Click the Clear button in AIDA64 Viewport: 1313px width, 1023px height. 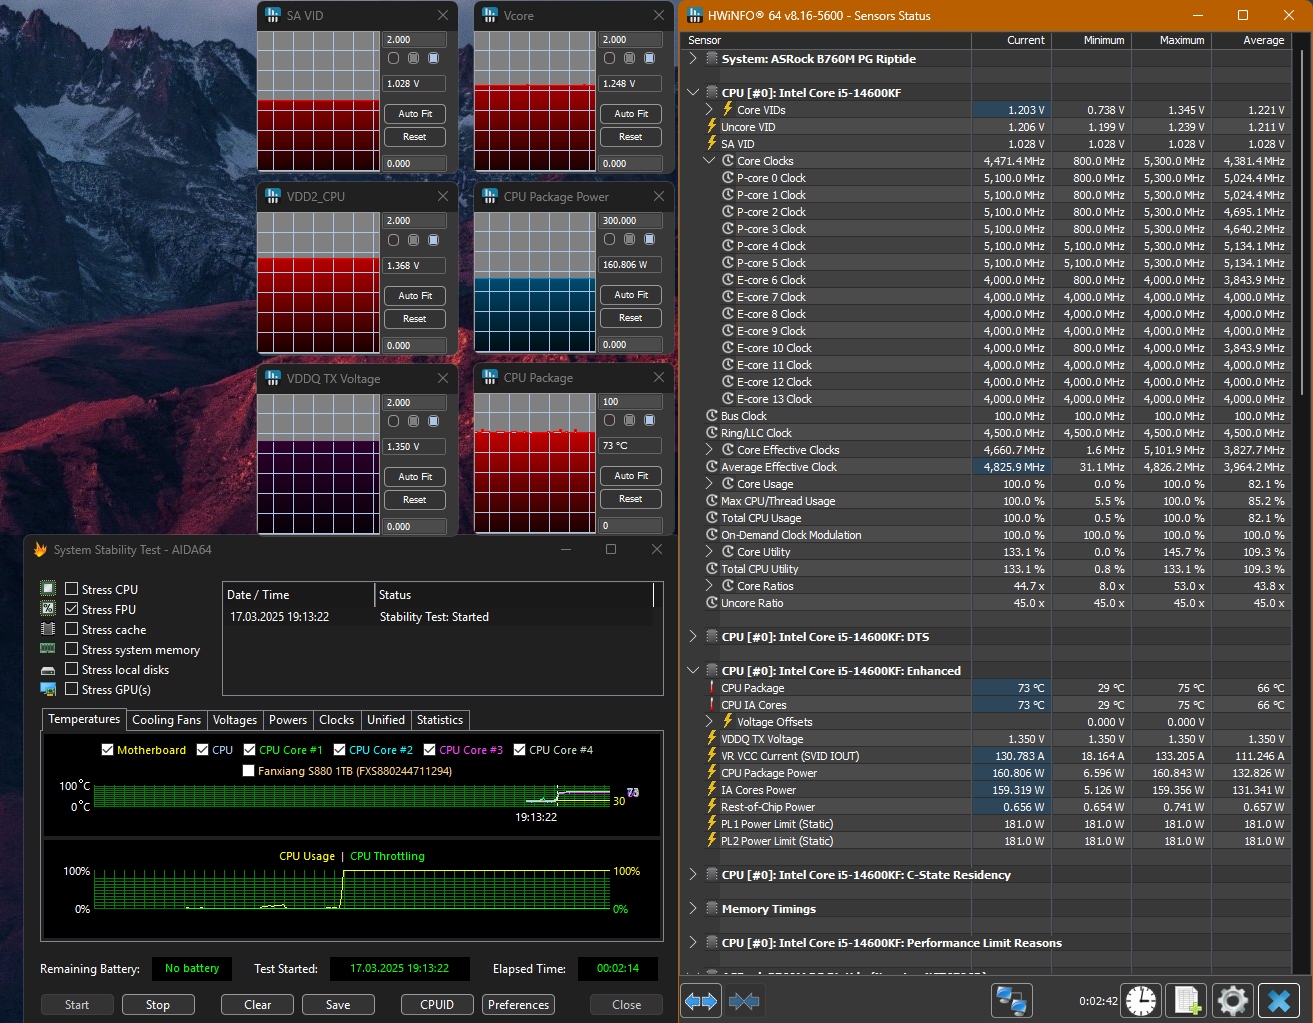click(x=258, y=1005)
